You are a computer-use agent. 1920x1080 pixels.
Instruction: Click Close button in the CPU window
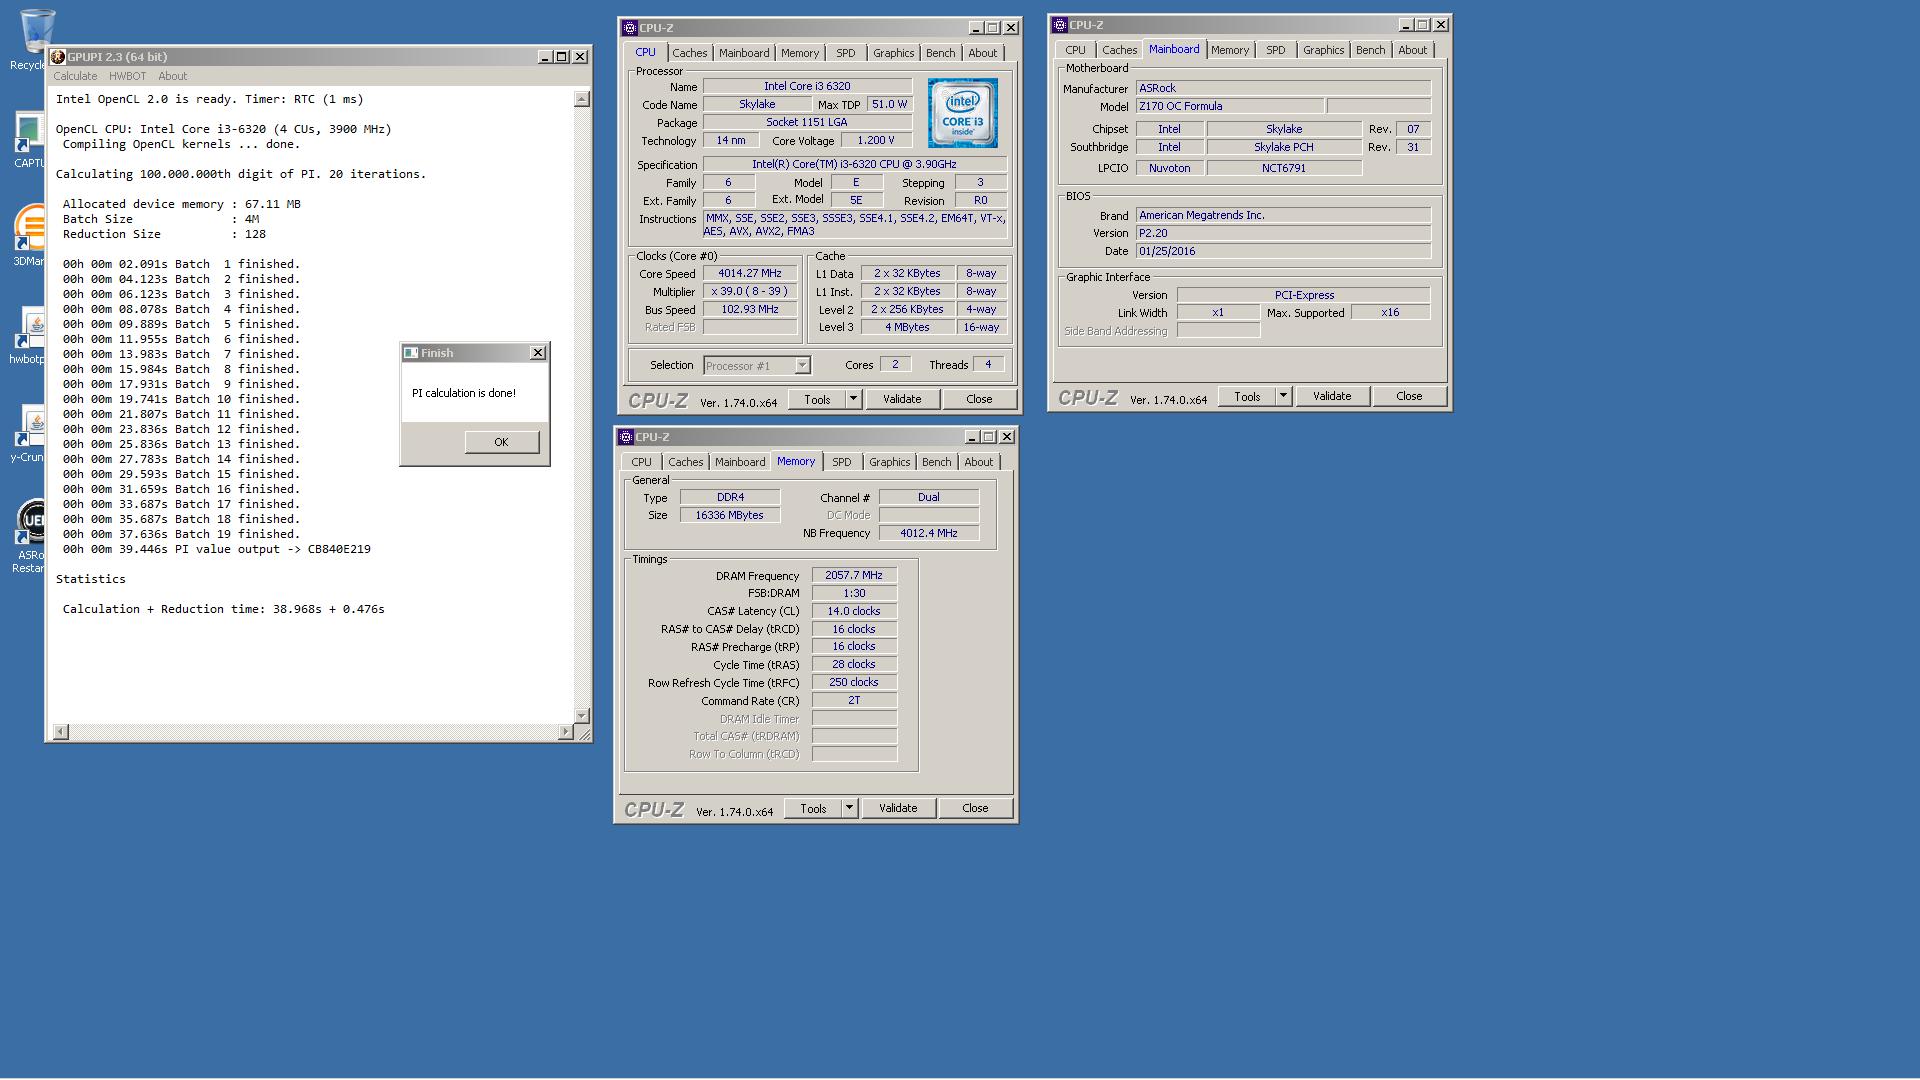(x=979, y=399)
